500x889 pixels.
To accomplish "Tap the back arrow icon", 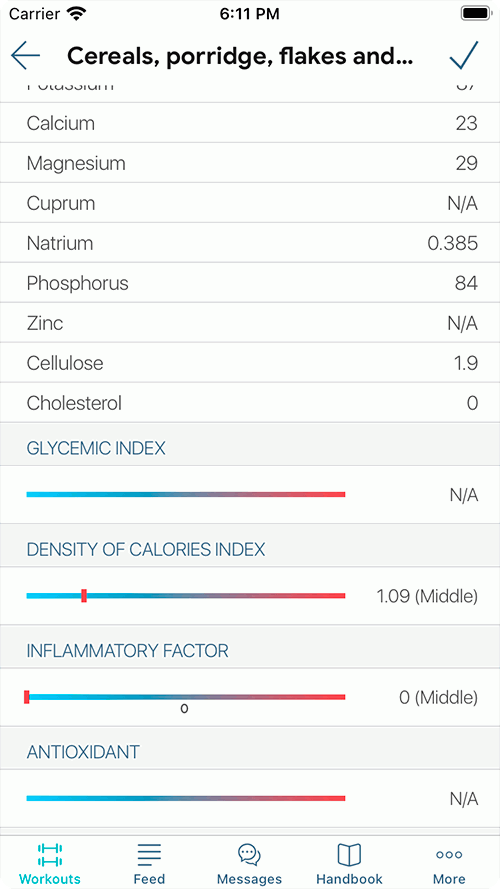I will [x=25, y=55].
